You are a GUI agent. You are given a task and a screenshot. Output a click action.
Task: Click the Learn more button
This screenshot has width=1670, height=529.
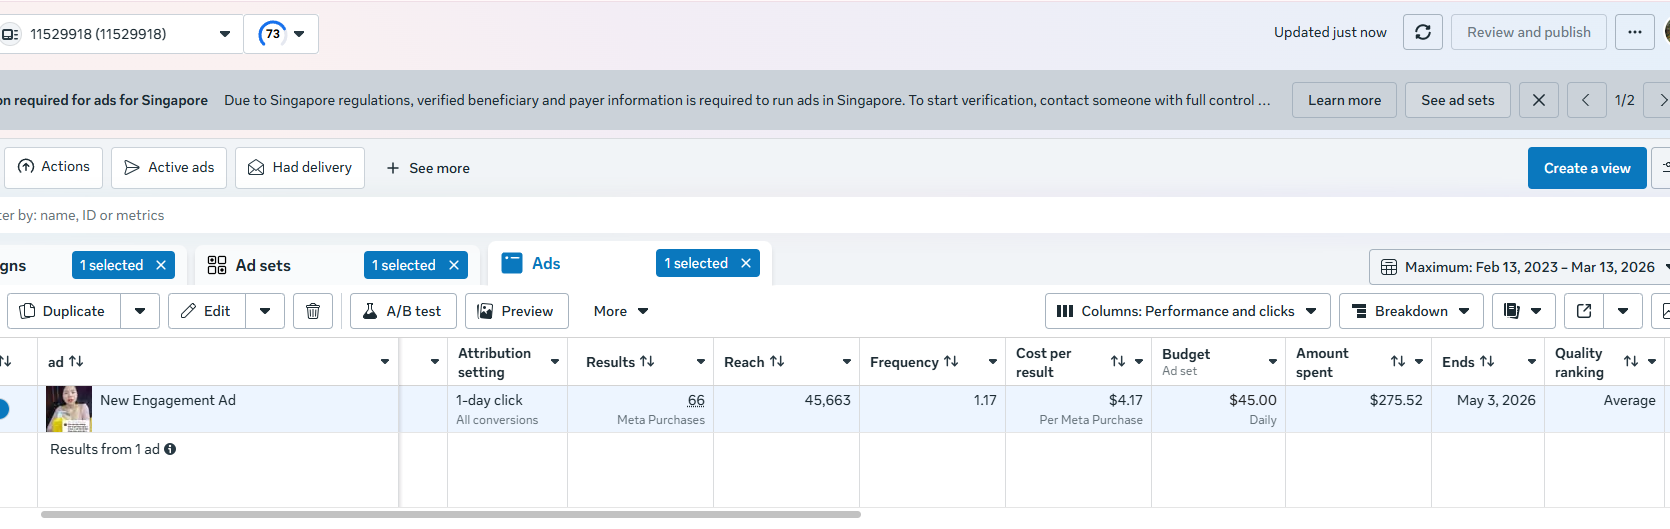point(1344,100)
